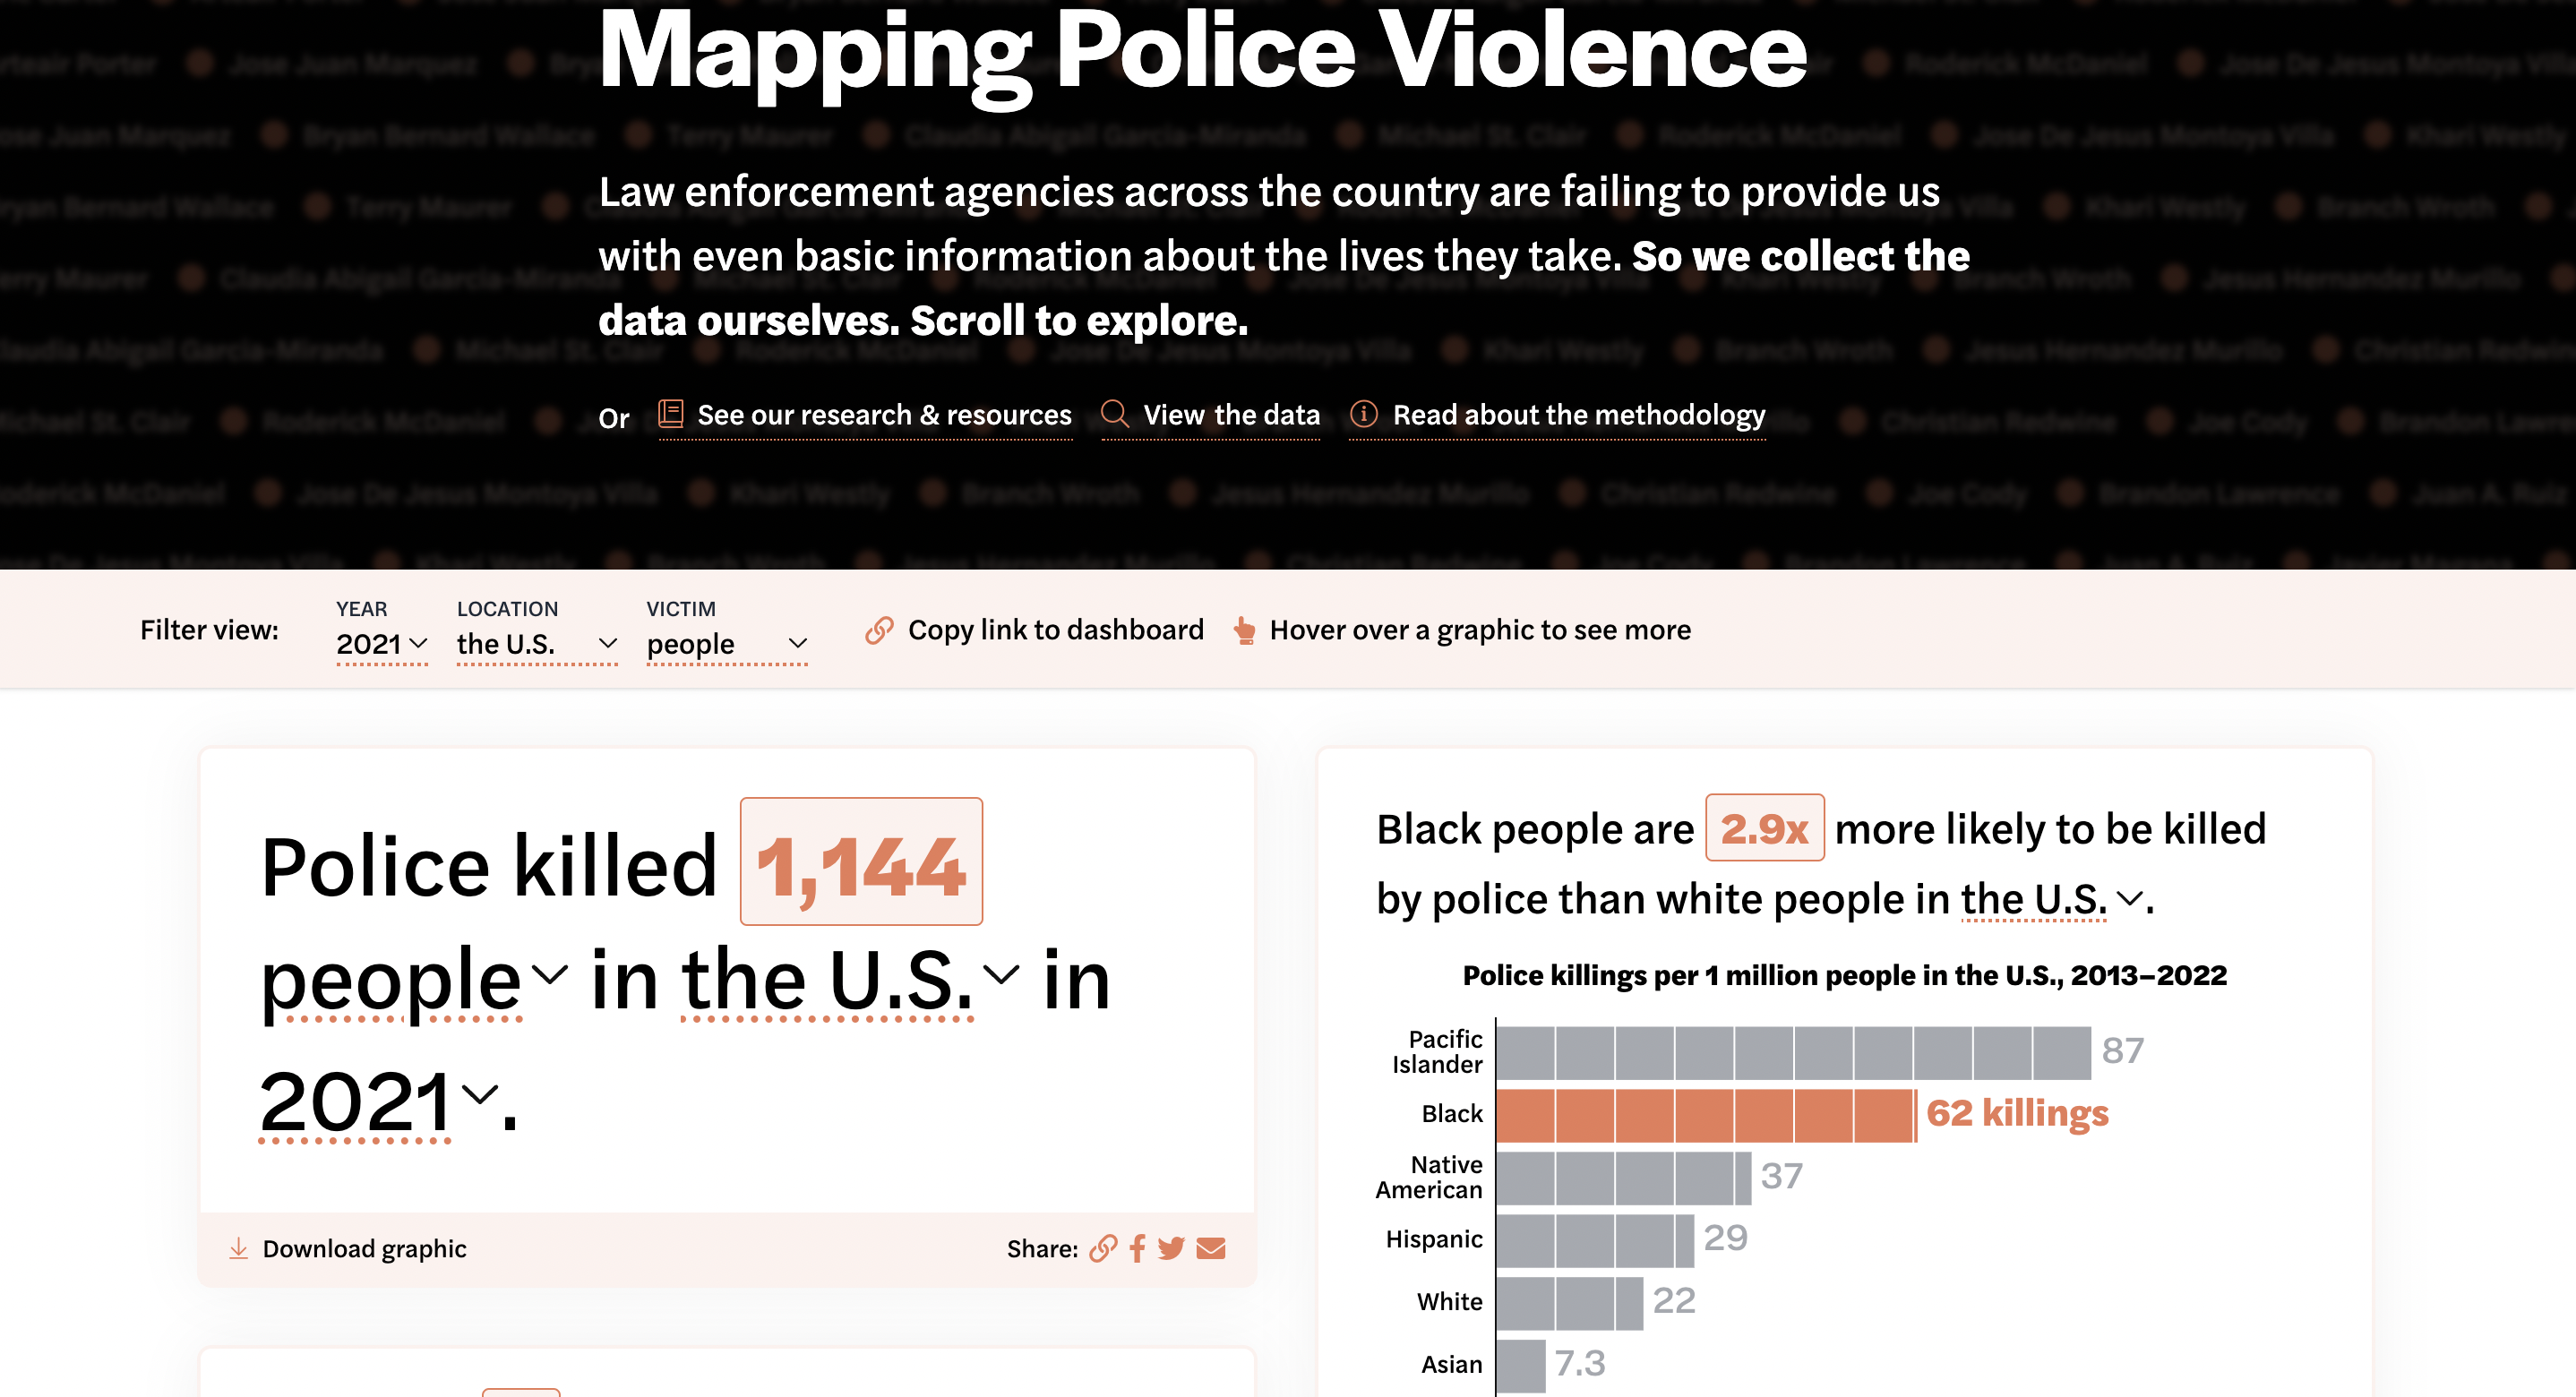Click 'Copy link to dashboard' text
The height and width of the screenshot is (1397, 2576).
[x=1055, y=630]
